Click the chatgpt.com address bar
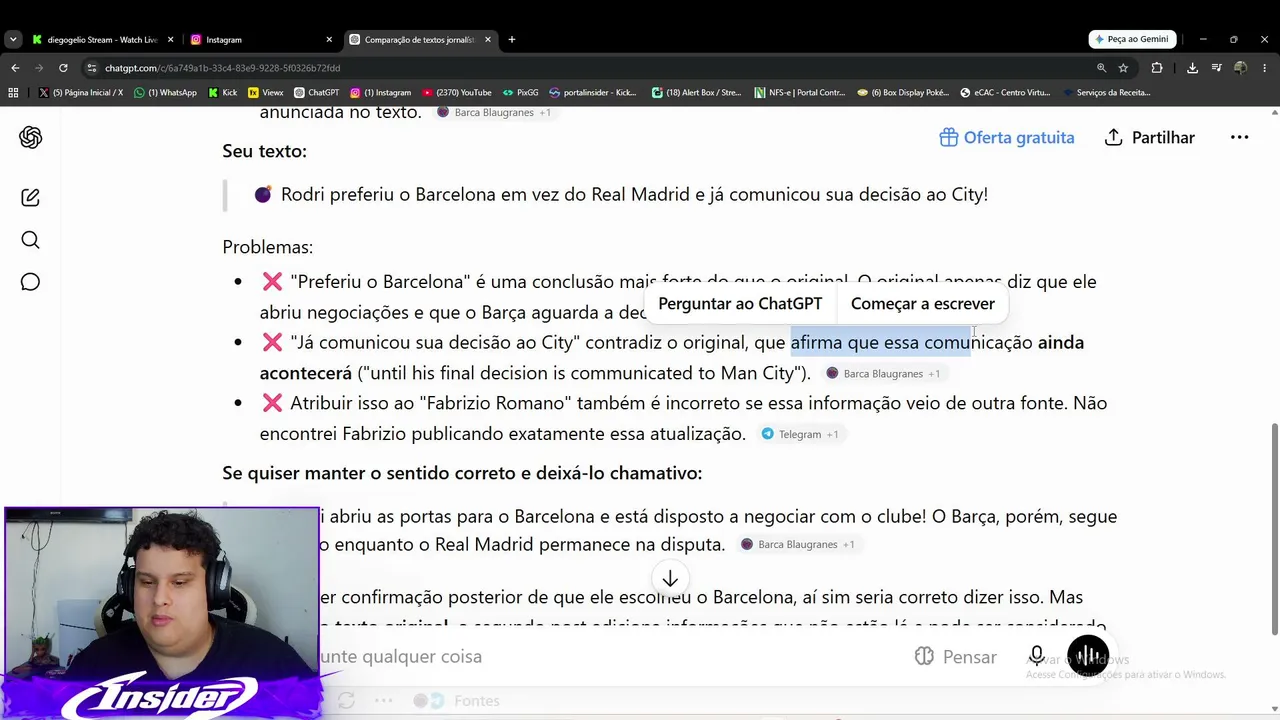Image resolution: width=1280 pixels, height=720 pixels. (x=590, y=68)
